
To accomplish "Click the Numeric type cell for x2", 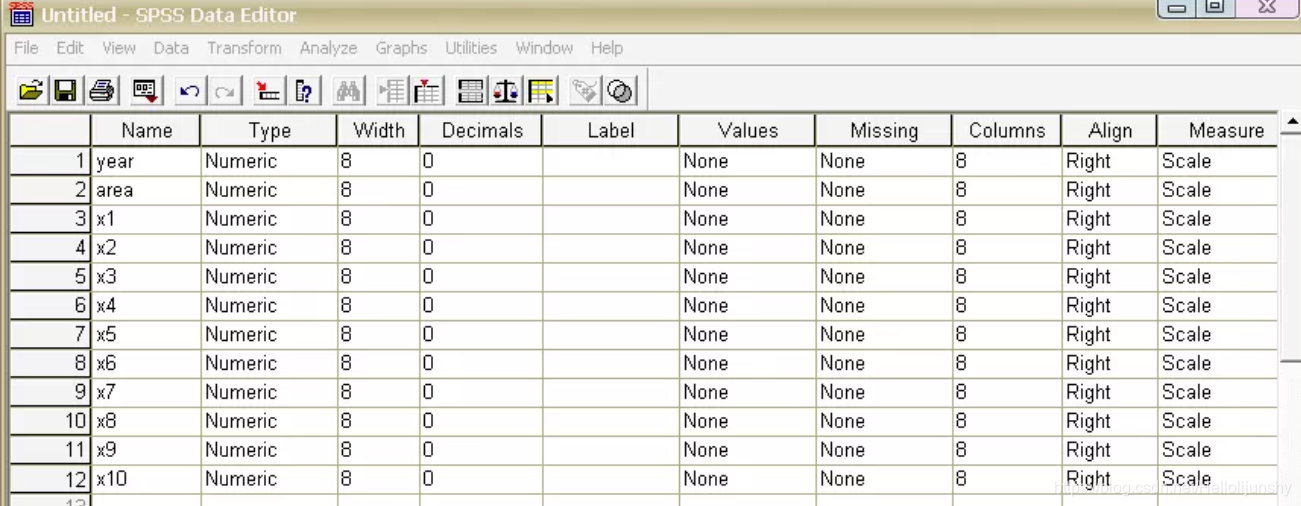I will click(x=269, y=248).
